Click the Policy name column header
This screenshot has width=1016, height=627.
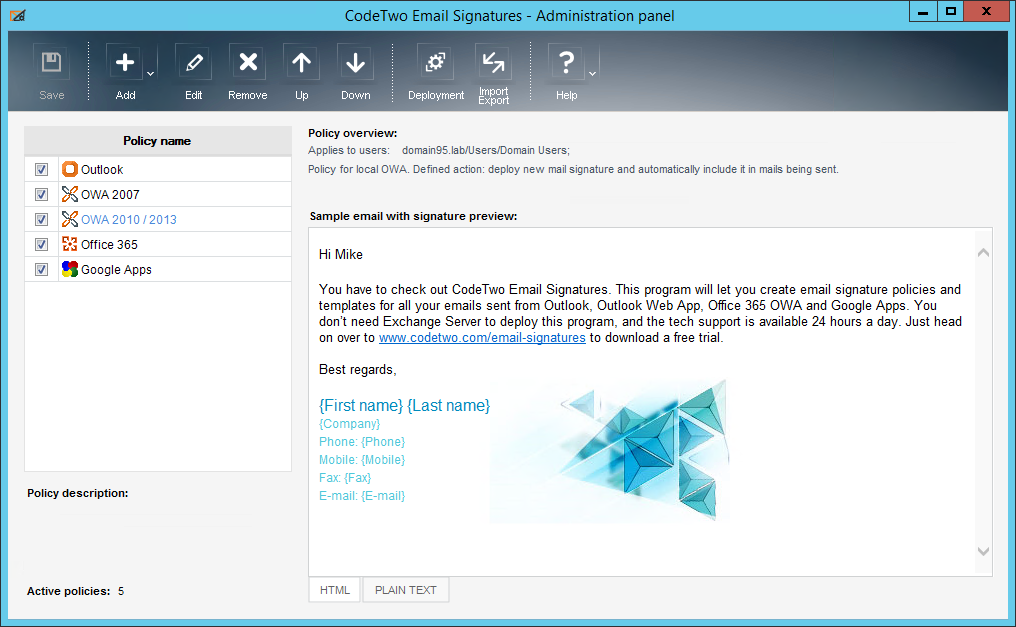[157, 141]
